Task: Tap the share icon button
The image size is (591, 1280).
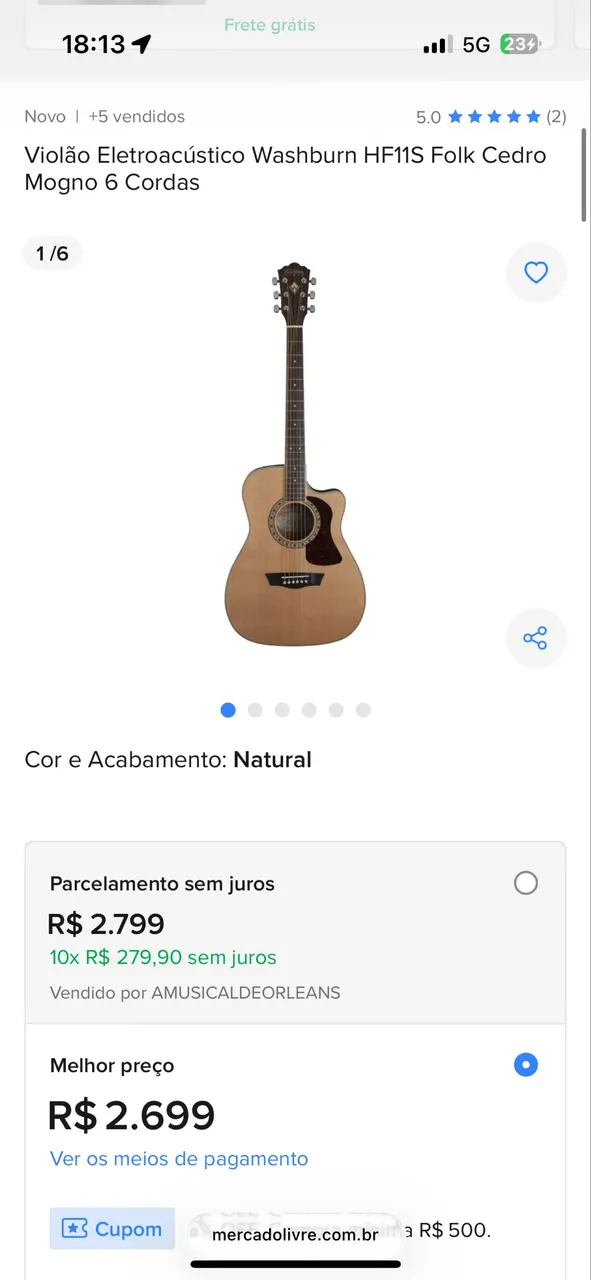Action: pos(536,638)
